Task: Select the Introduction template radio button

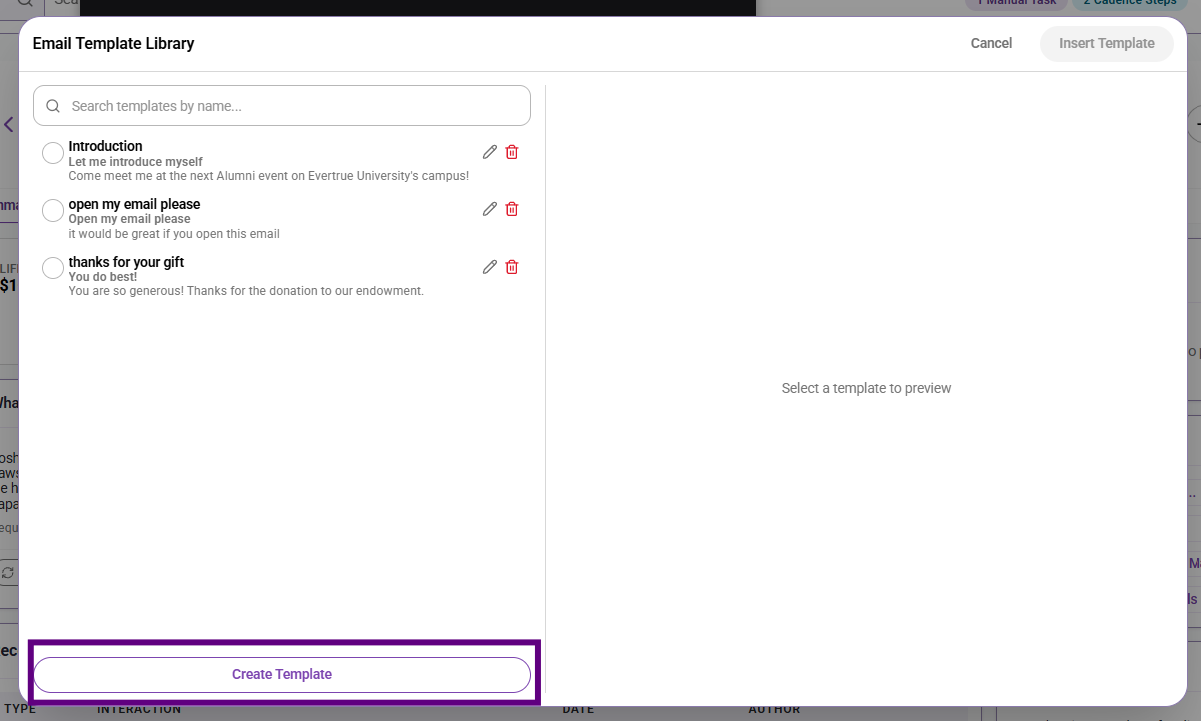Action: point(53,153)
